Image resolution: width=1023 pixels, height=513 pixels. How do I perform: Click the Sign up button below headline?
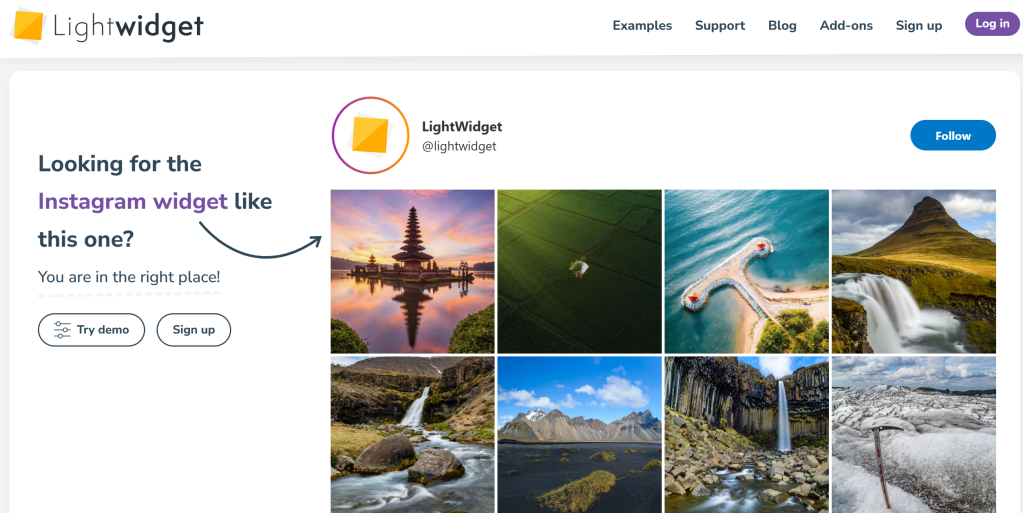(x=194, y=330)
